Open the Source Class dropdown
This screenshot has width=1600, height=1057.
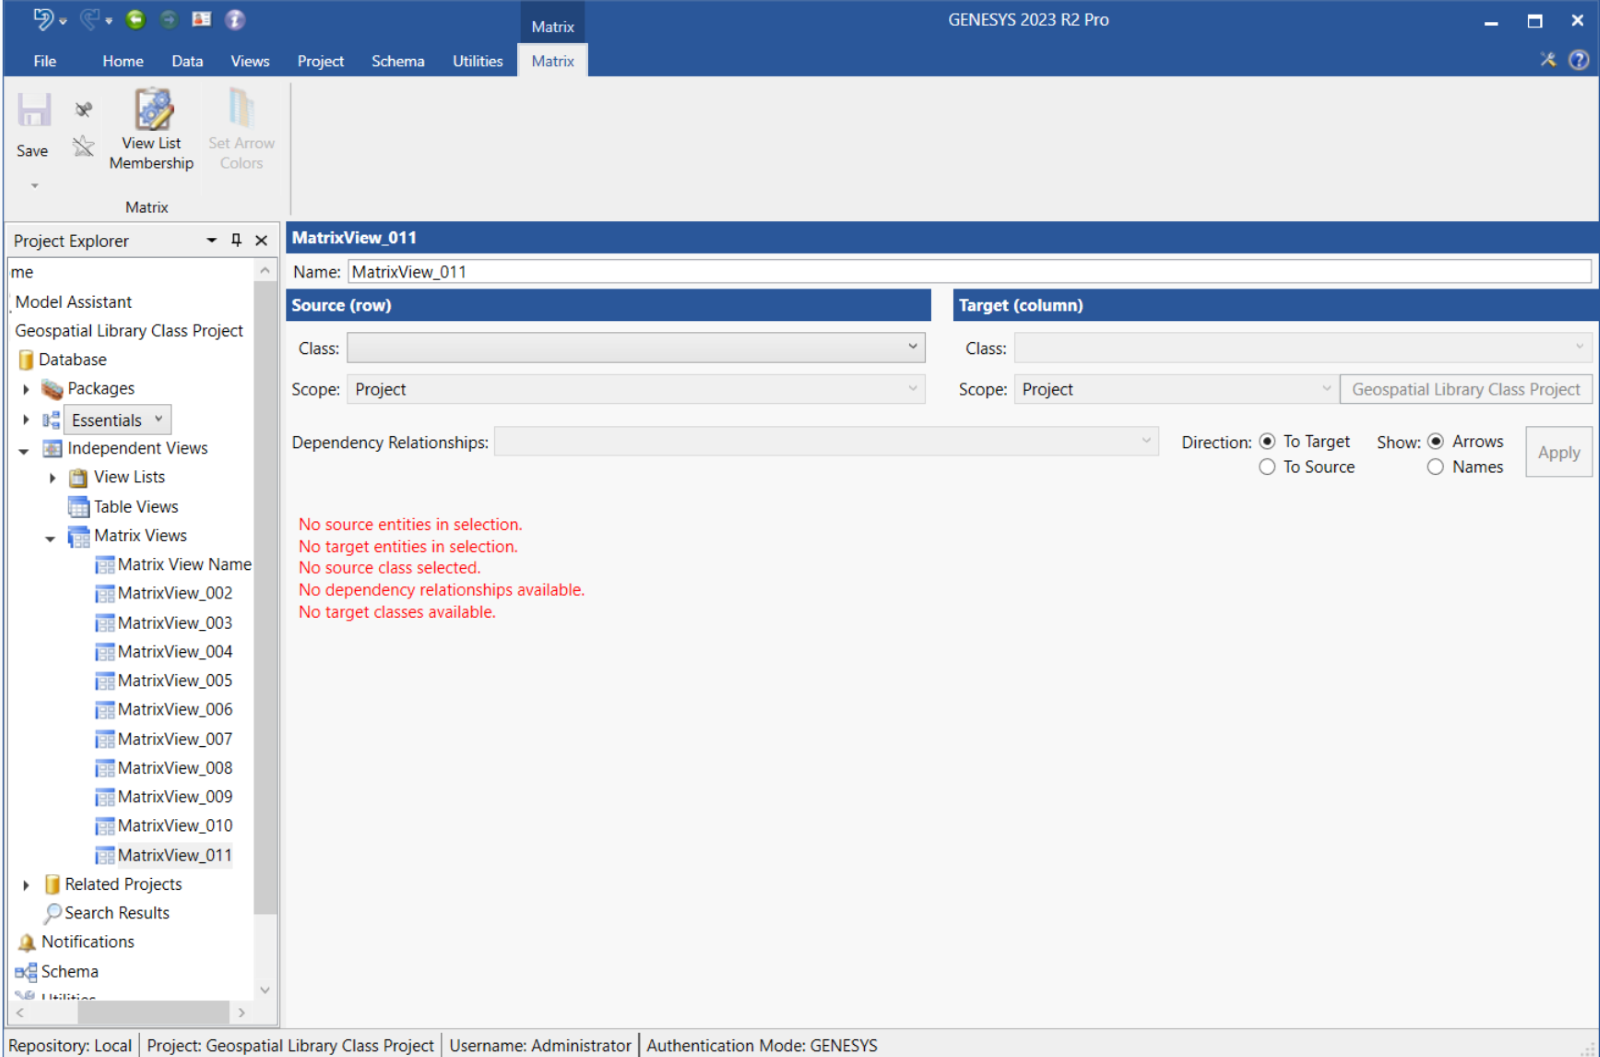[x=635, y=348]
